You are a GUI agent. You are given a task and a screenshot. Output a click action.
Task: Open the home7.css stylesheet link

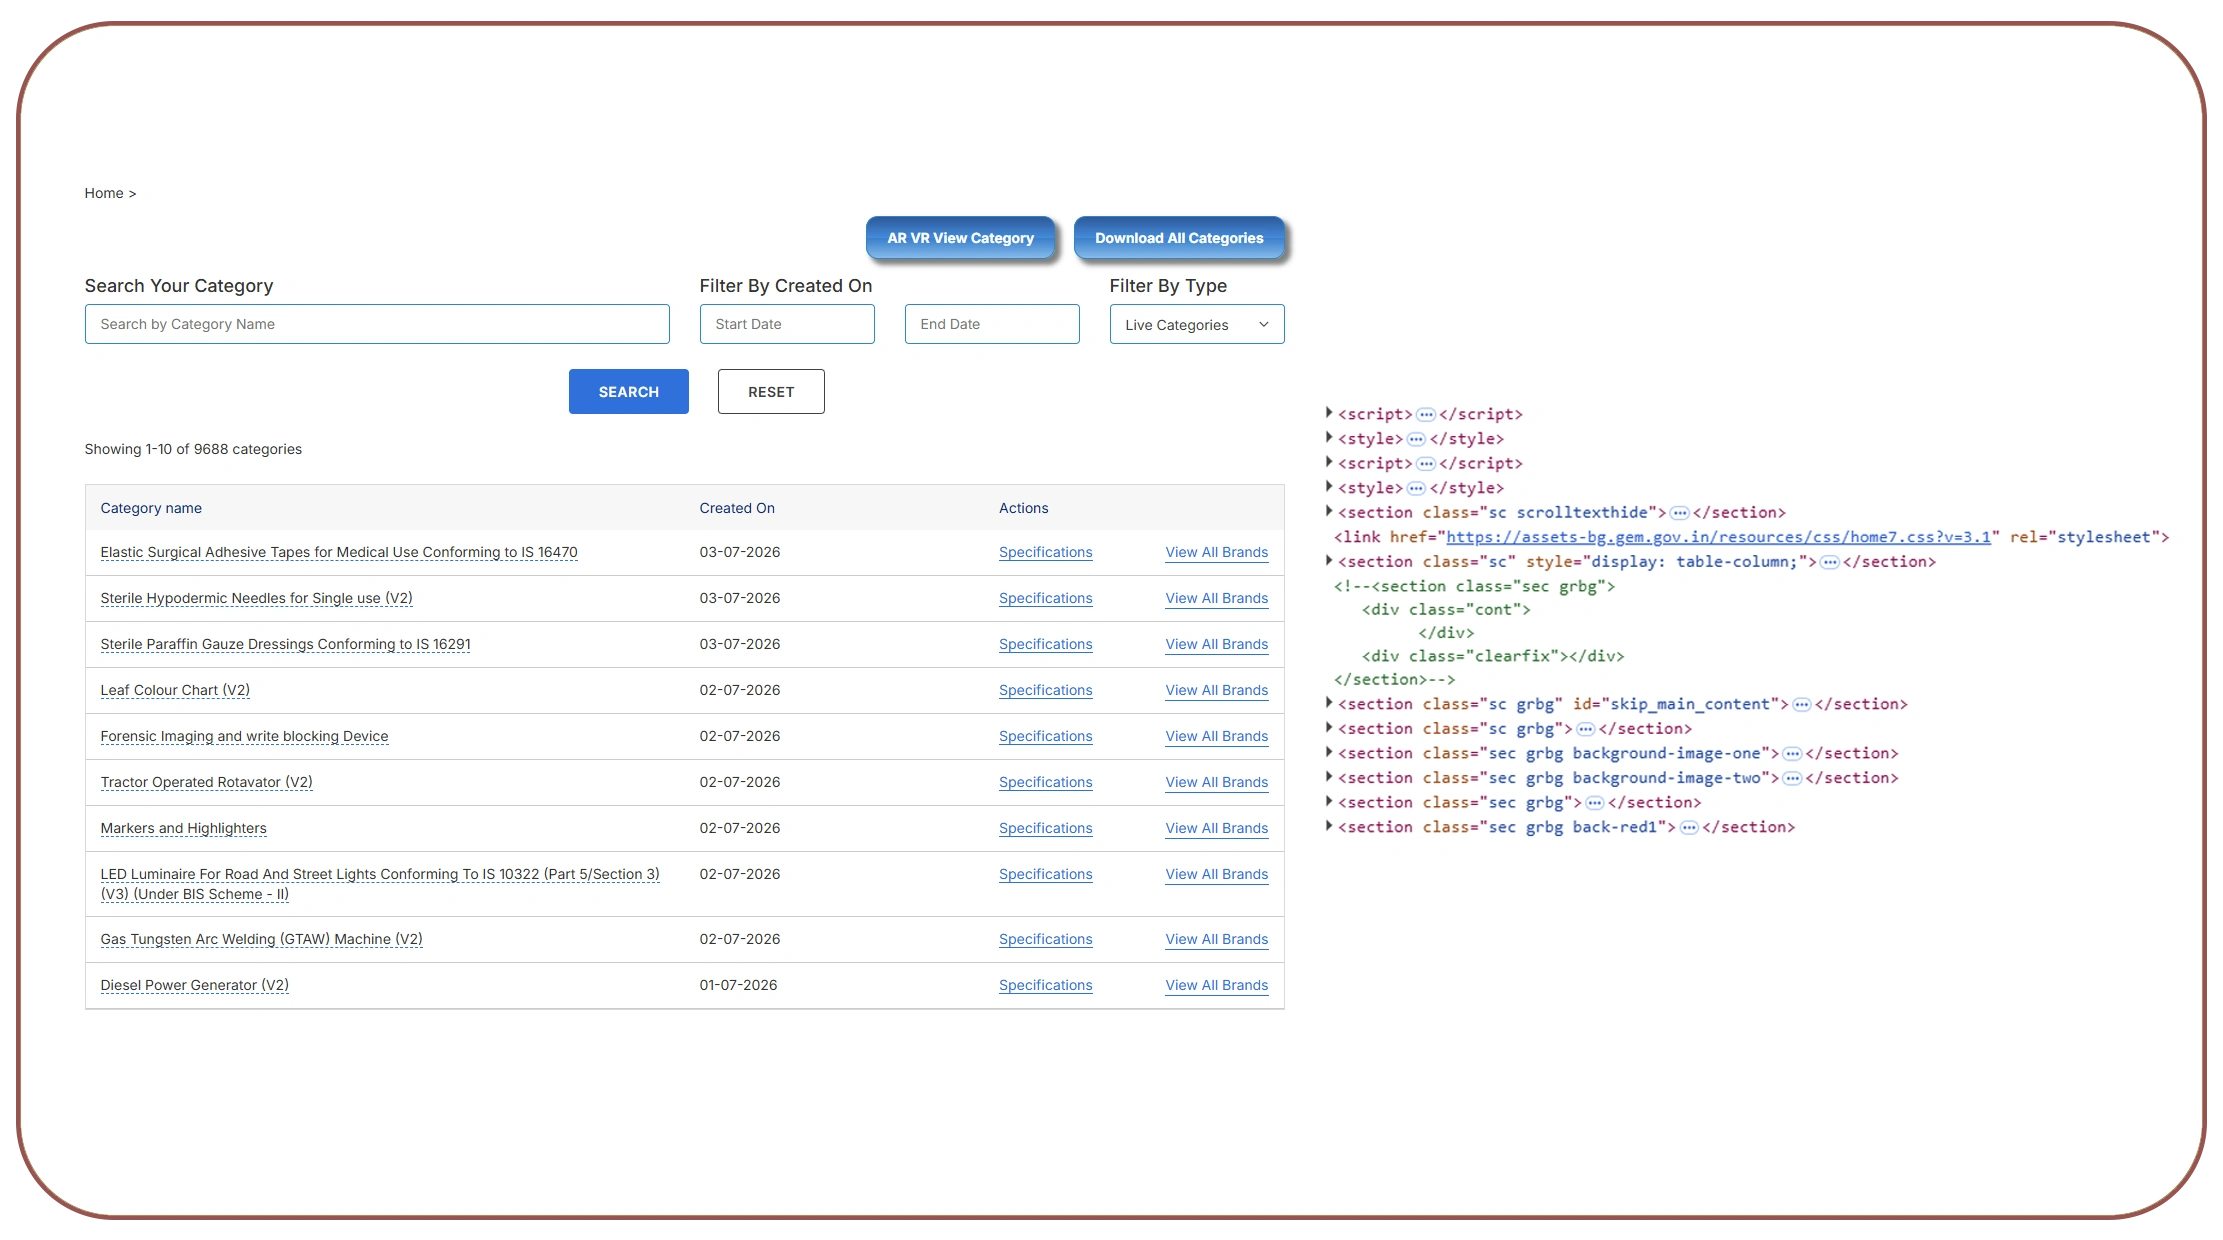(x=1718, y=537)
